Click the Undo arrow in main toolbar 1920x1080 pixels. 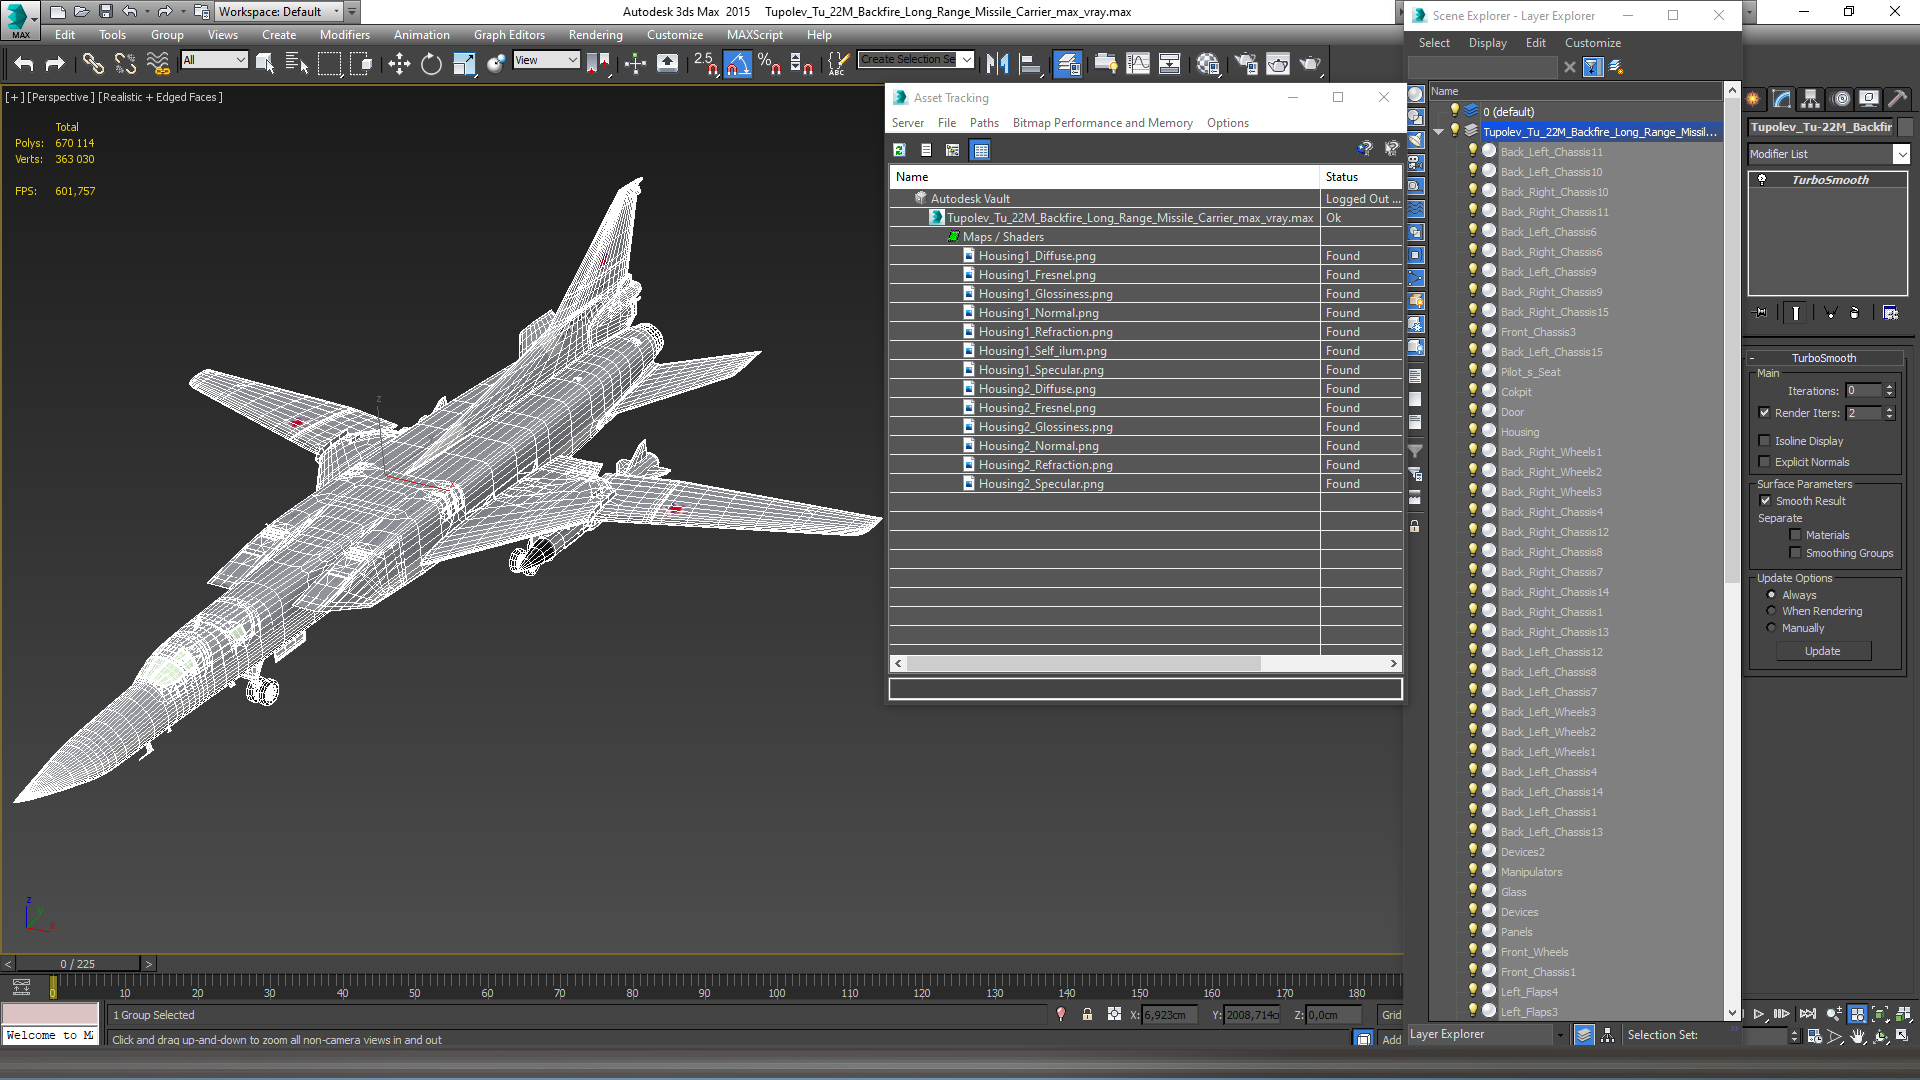24,64
